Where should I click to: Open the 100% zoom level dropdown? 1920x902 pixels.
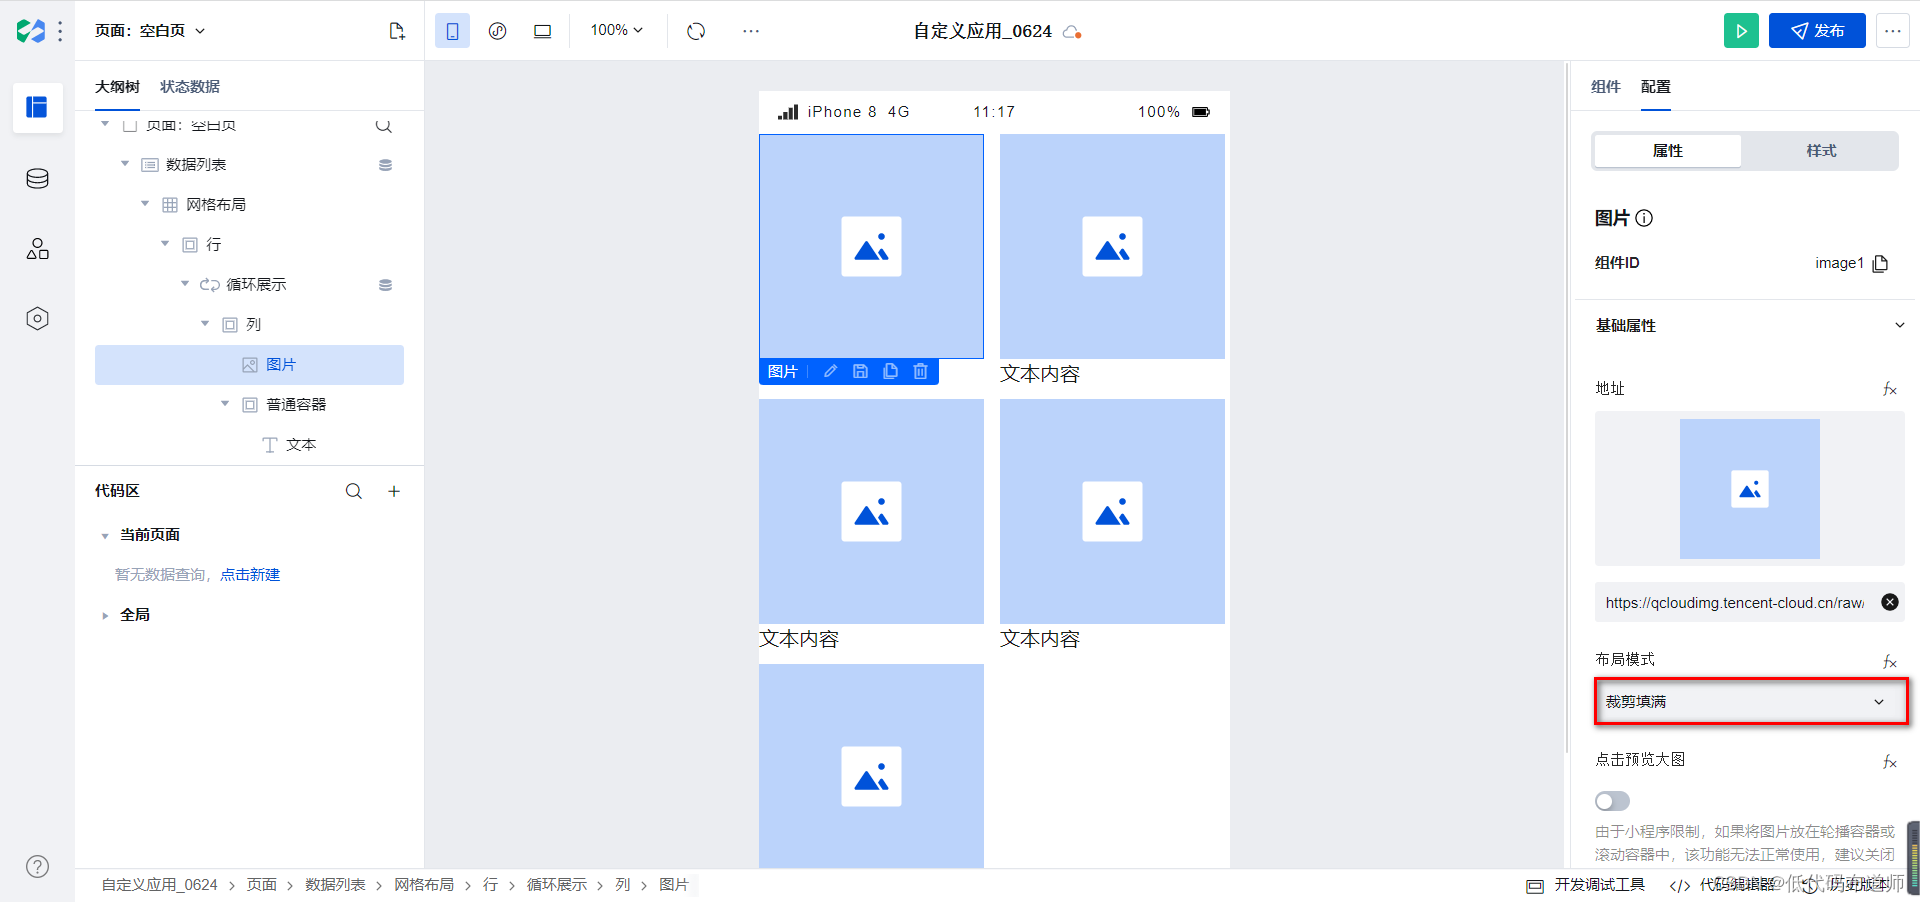coord(616,30)
